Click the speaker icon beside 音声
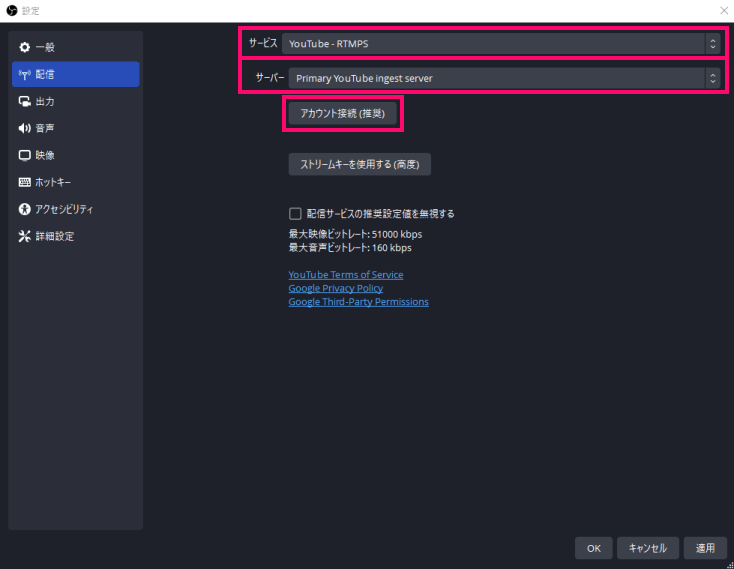The image size is (734, 569). [x=24, y=128]
